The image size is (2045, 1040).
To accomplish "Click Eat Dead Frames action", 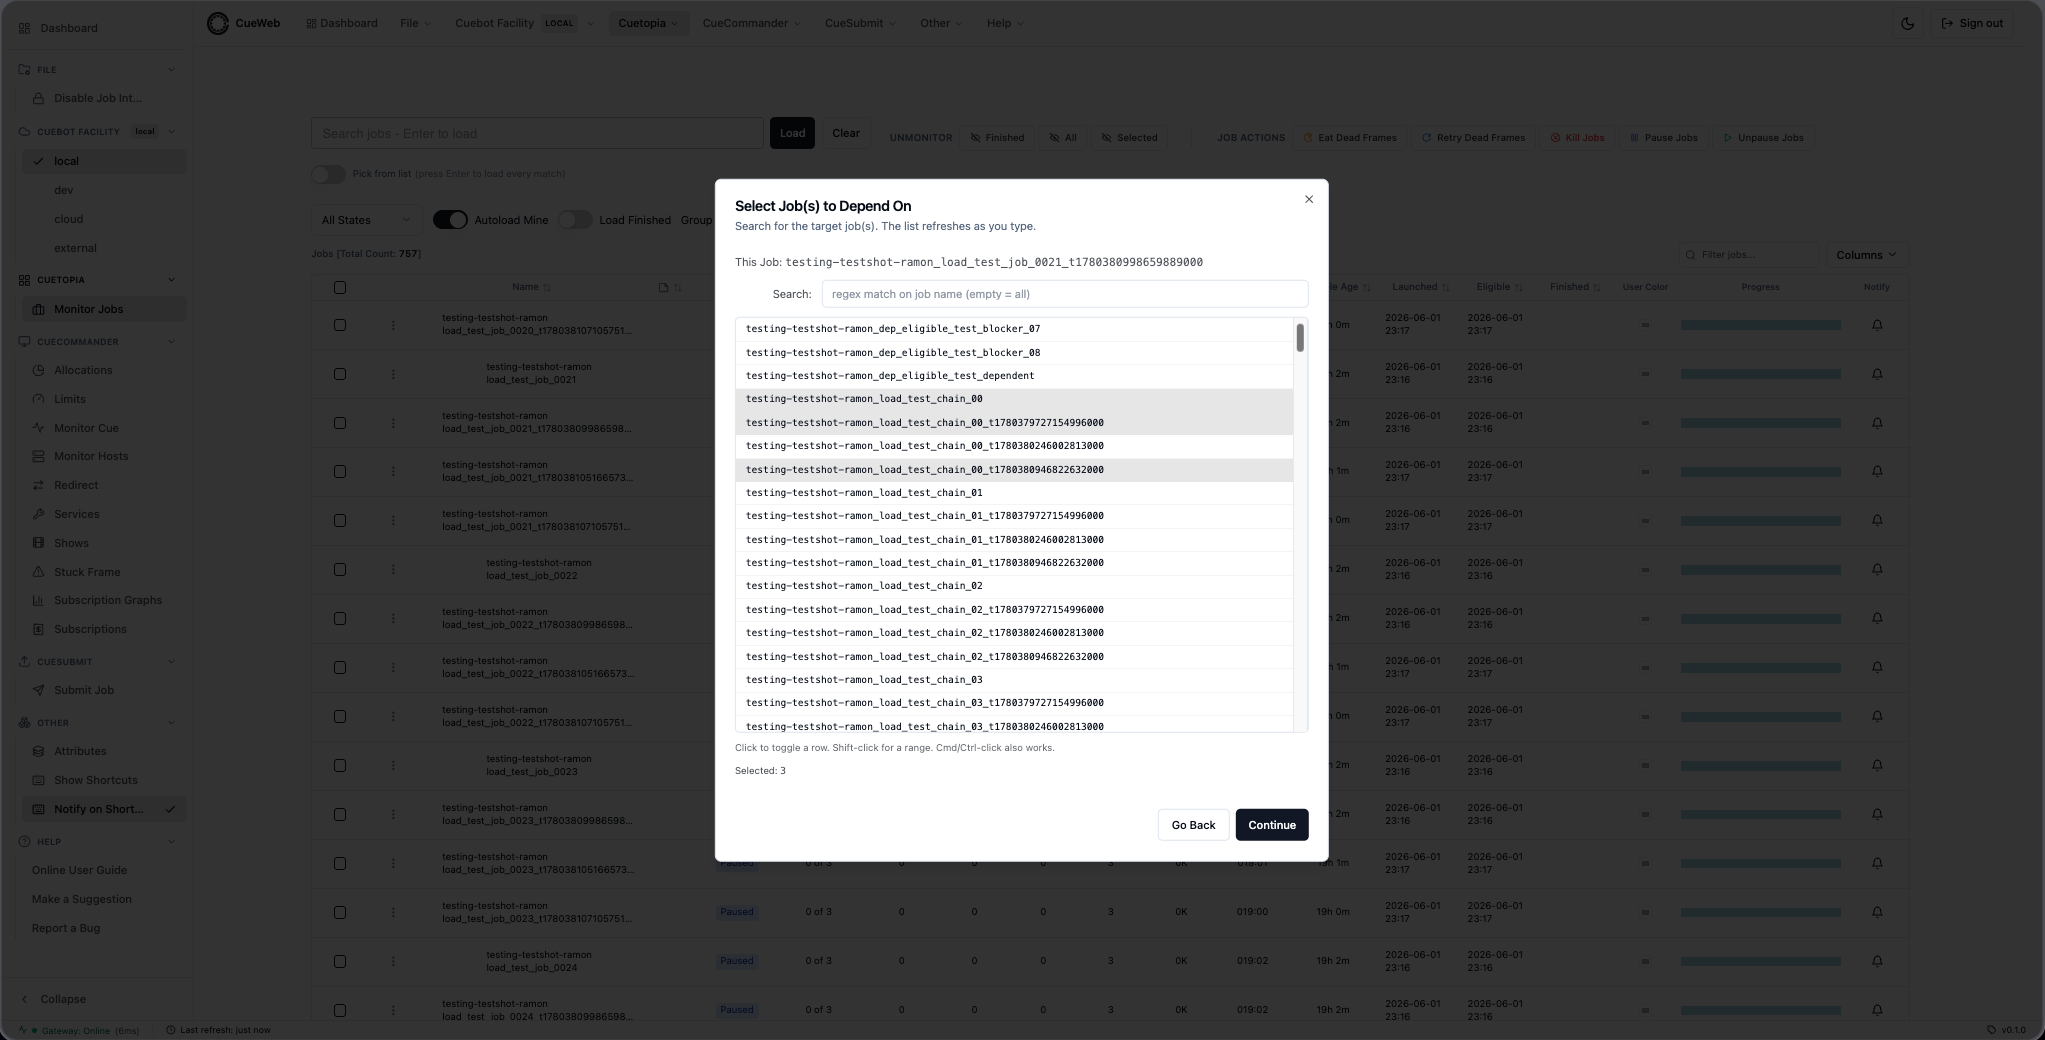I will (x=1349, y=138).
